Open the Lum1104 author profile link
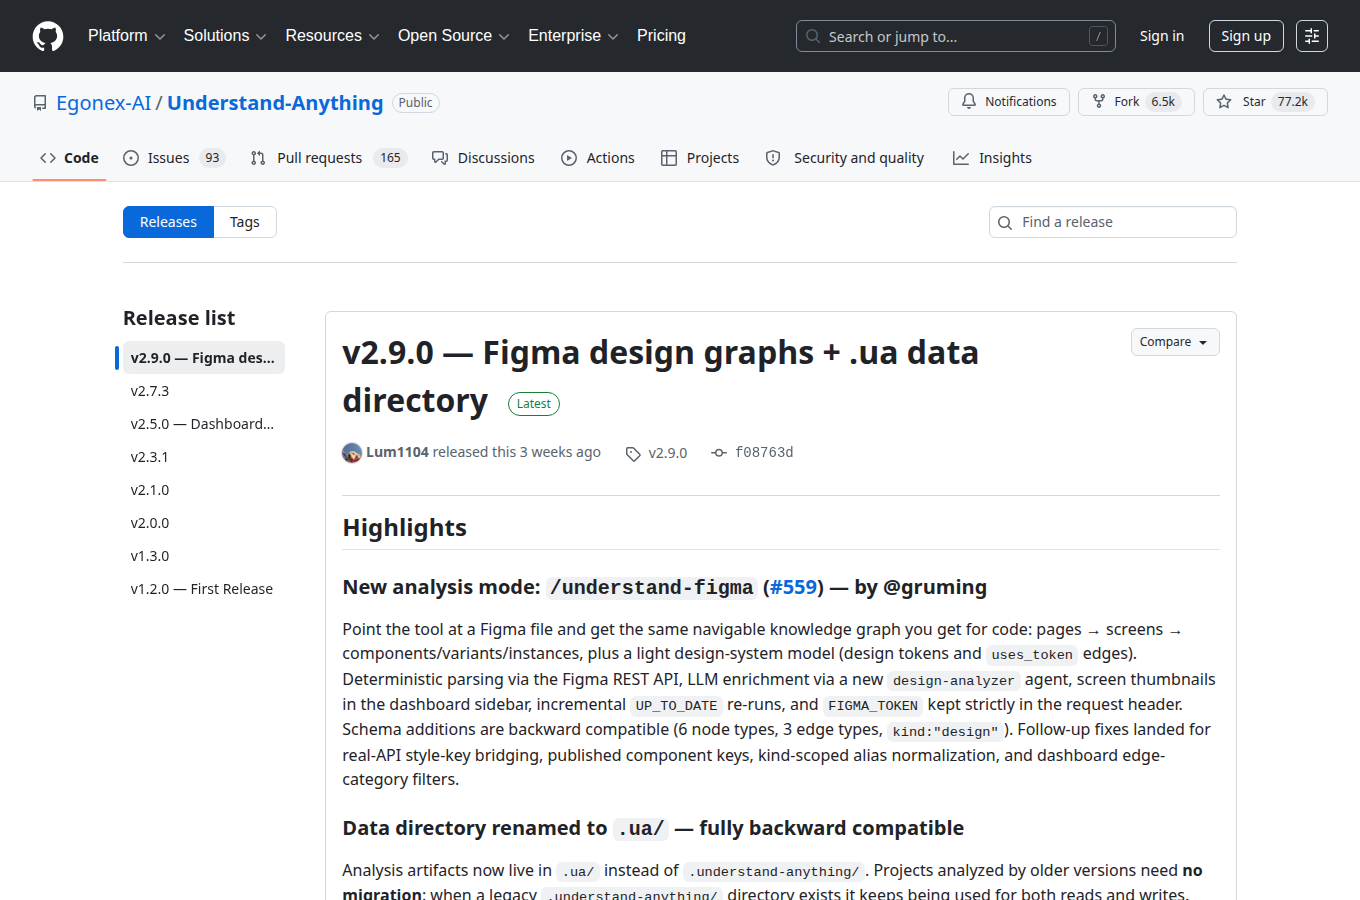Image resolution: width=1360 pixels, height=900 pixels. coord(397,452)
